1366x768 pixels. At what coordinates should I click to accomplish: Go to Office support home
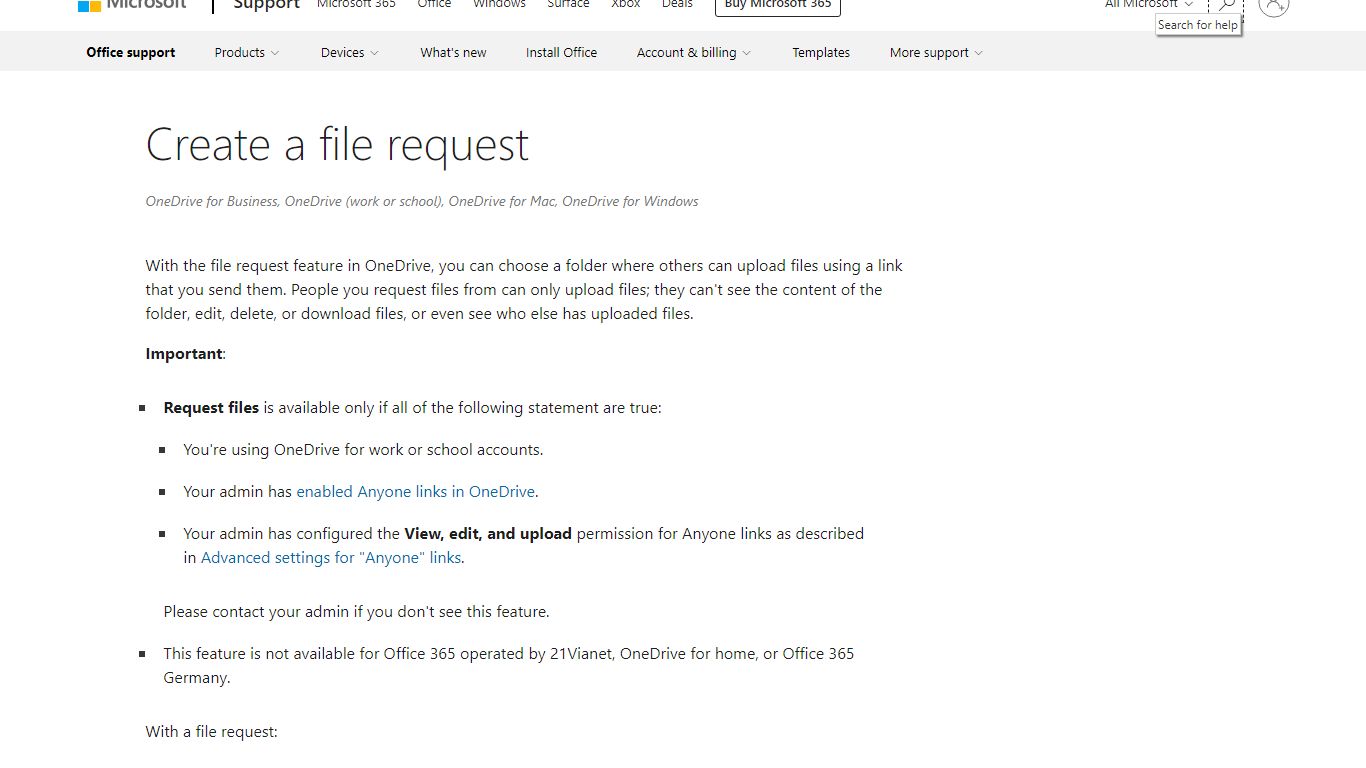coord(131,52)
